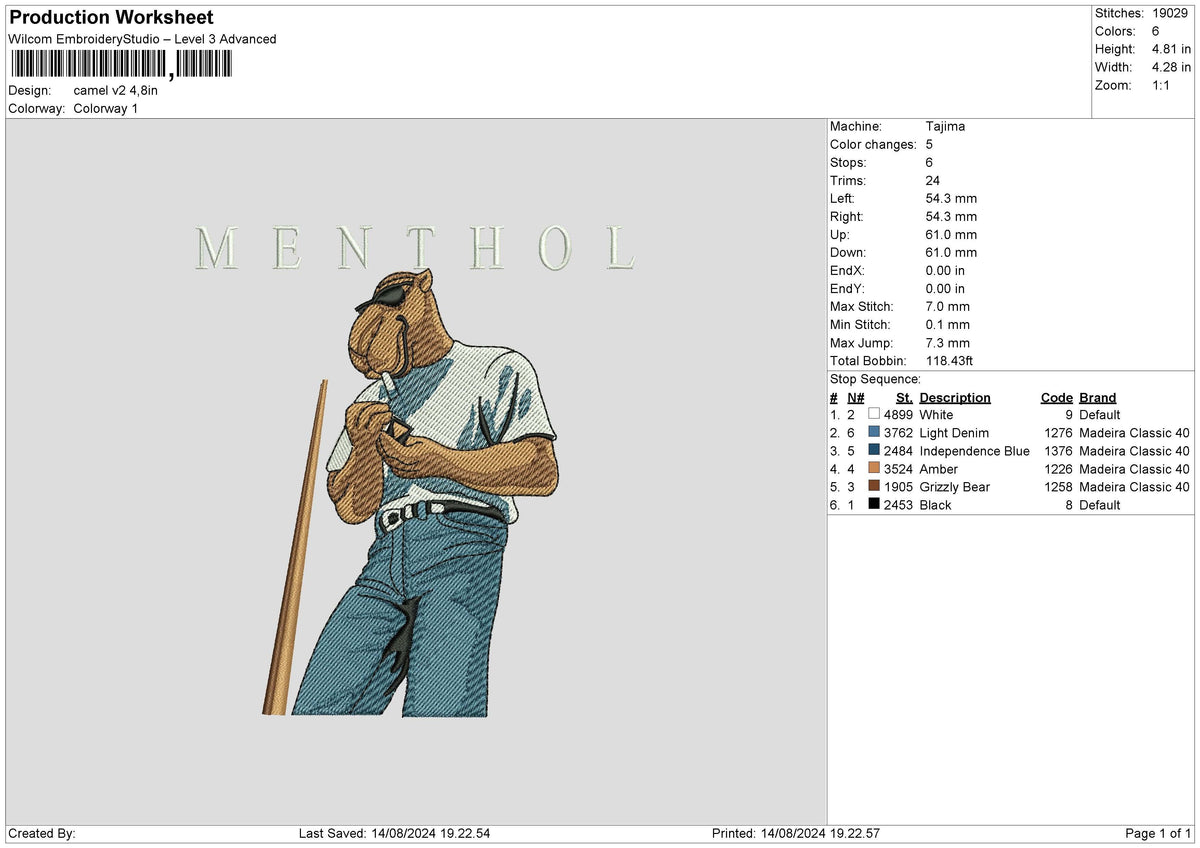Click the 'Stop Sequence:' heading
This screenshot has height=848, width=1200.
tap(875, 379)
